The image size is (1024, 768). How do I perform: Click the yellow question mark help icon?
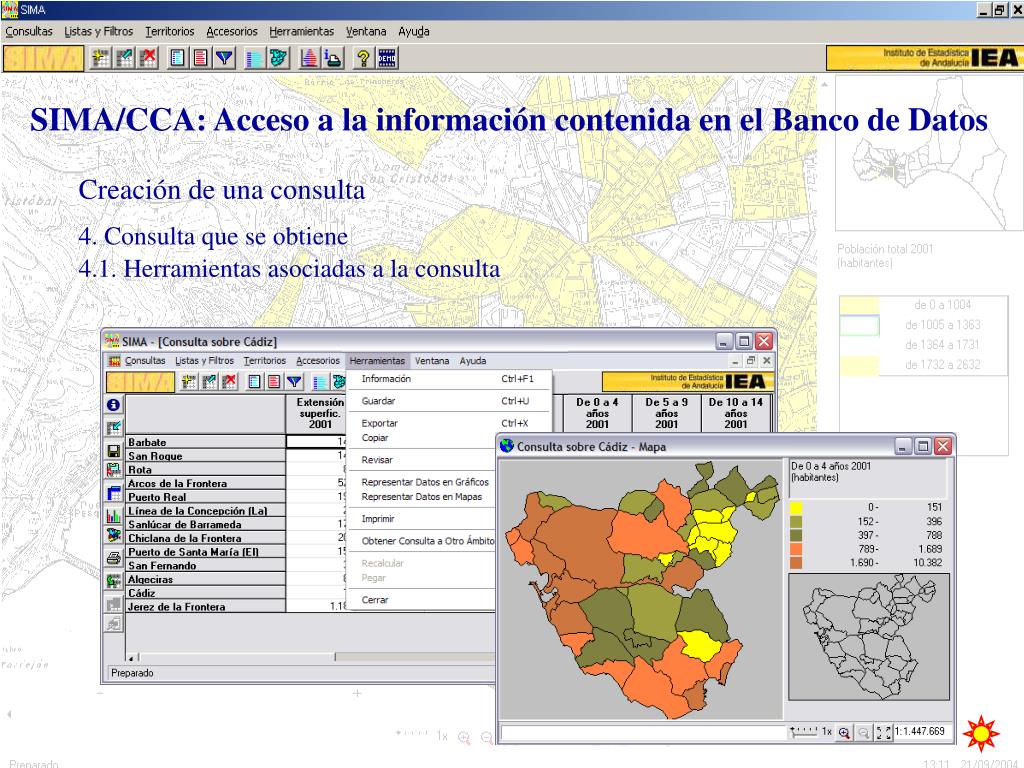(363, 58)
